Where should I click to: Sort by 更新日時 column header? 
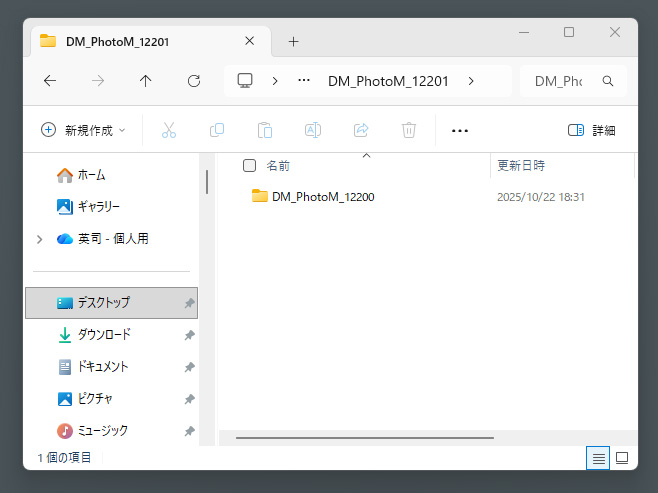[522, 165]
